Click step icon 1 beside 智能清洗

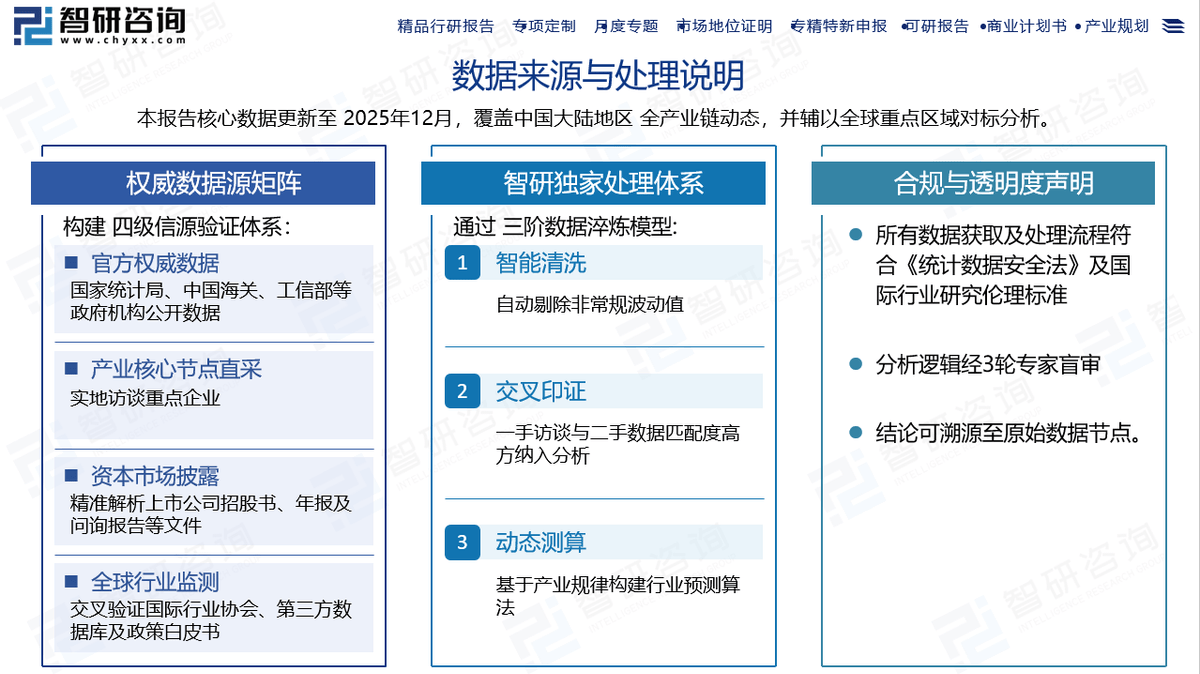[x=461, y=262]
